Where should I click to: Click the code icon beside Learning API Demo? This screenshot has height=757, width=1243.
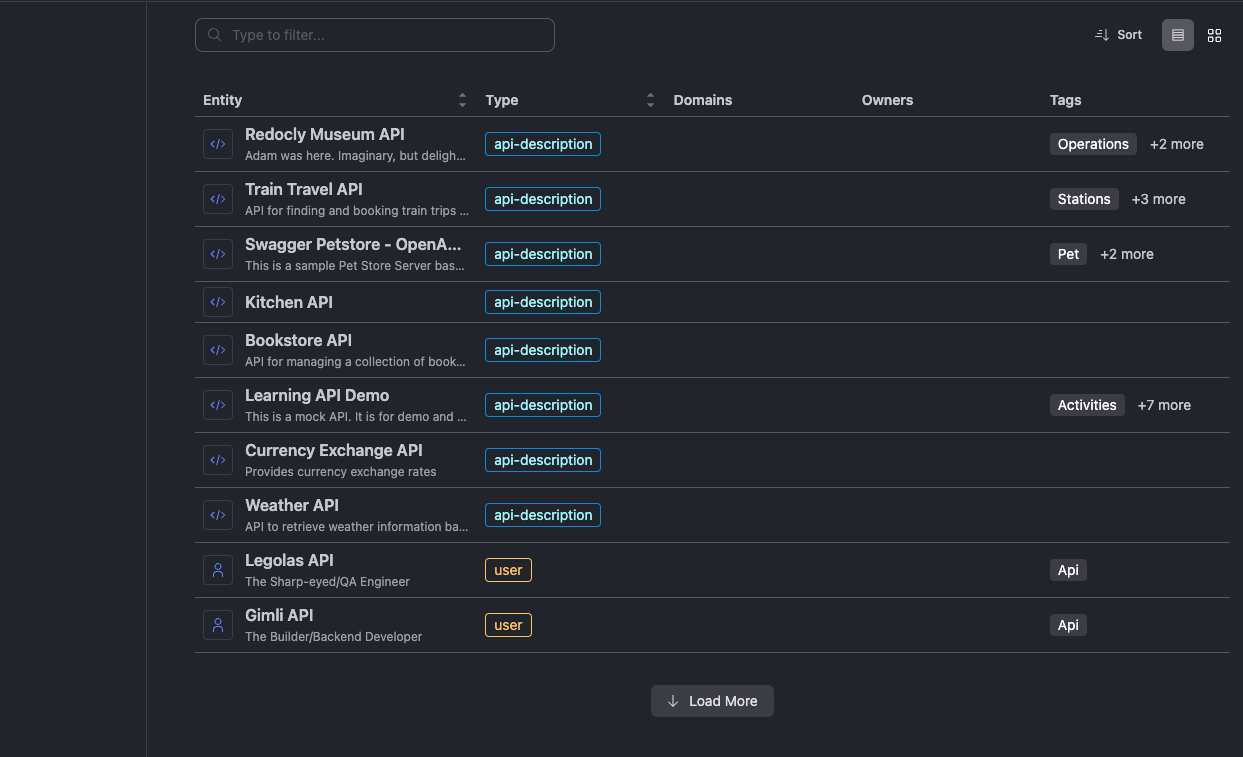pyautogui.click(x=218, y=405)
